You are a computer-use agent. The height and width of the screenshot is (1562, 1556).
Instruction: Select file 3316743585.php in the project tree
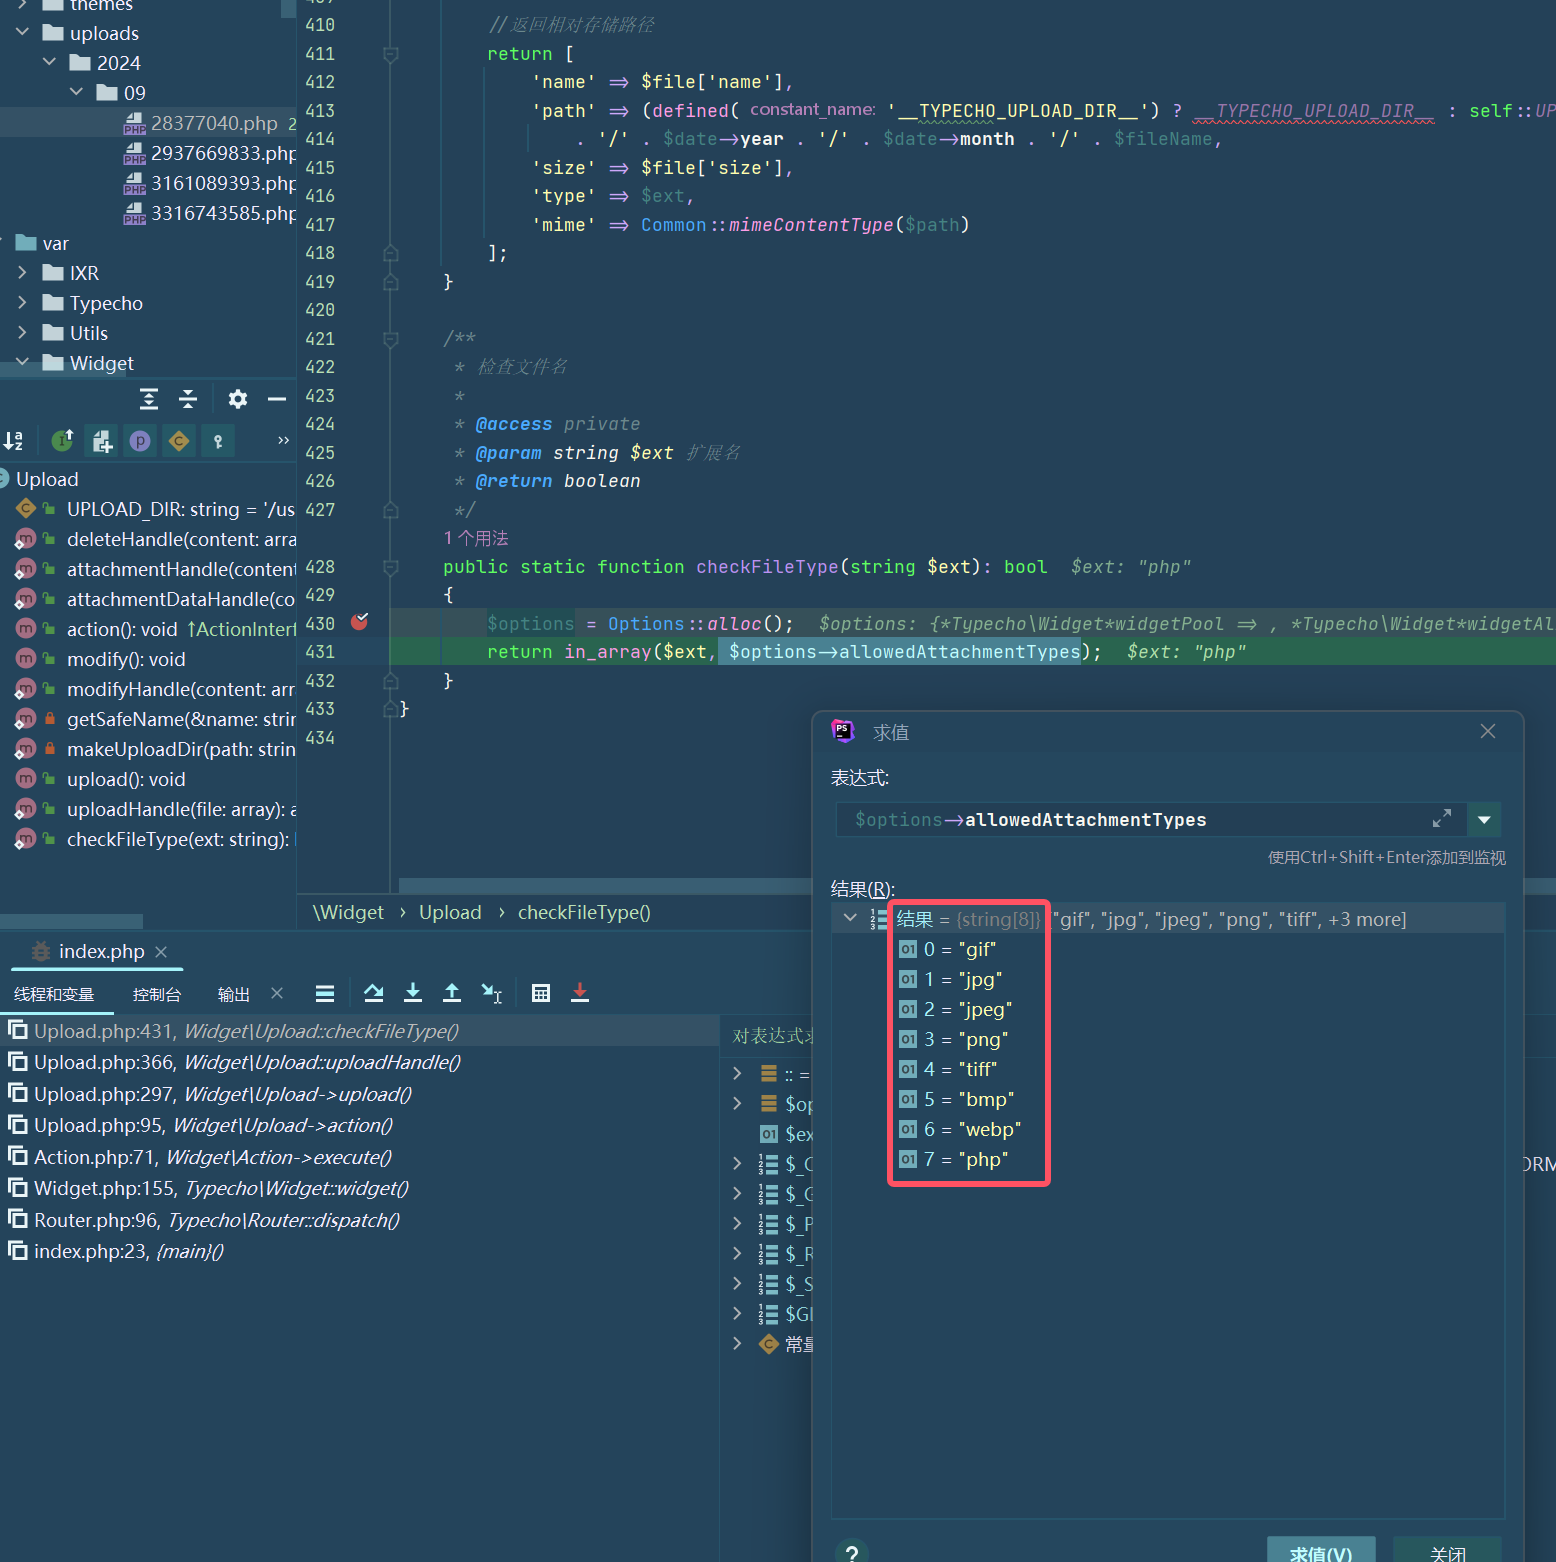tap(148, 213)
